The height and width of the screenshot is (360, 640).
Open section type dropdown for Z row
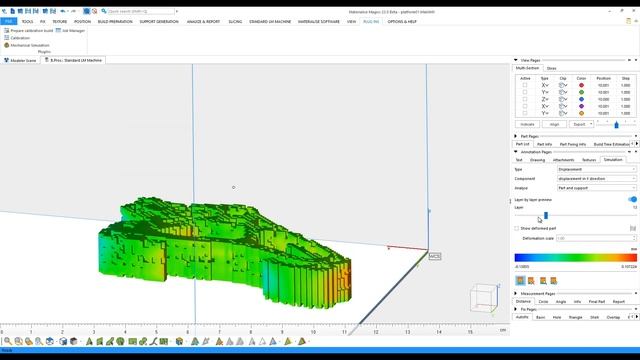(545, 99)
